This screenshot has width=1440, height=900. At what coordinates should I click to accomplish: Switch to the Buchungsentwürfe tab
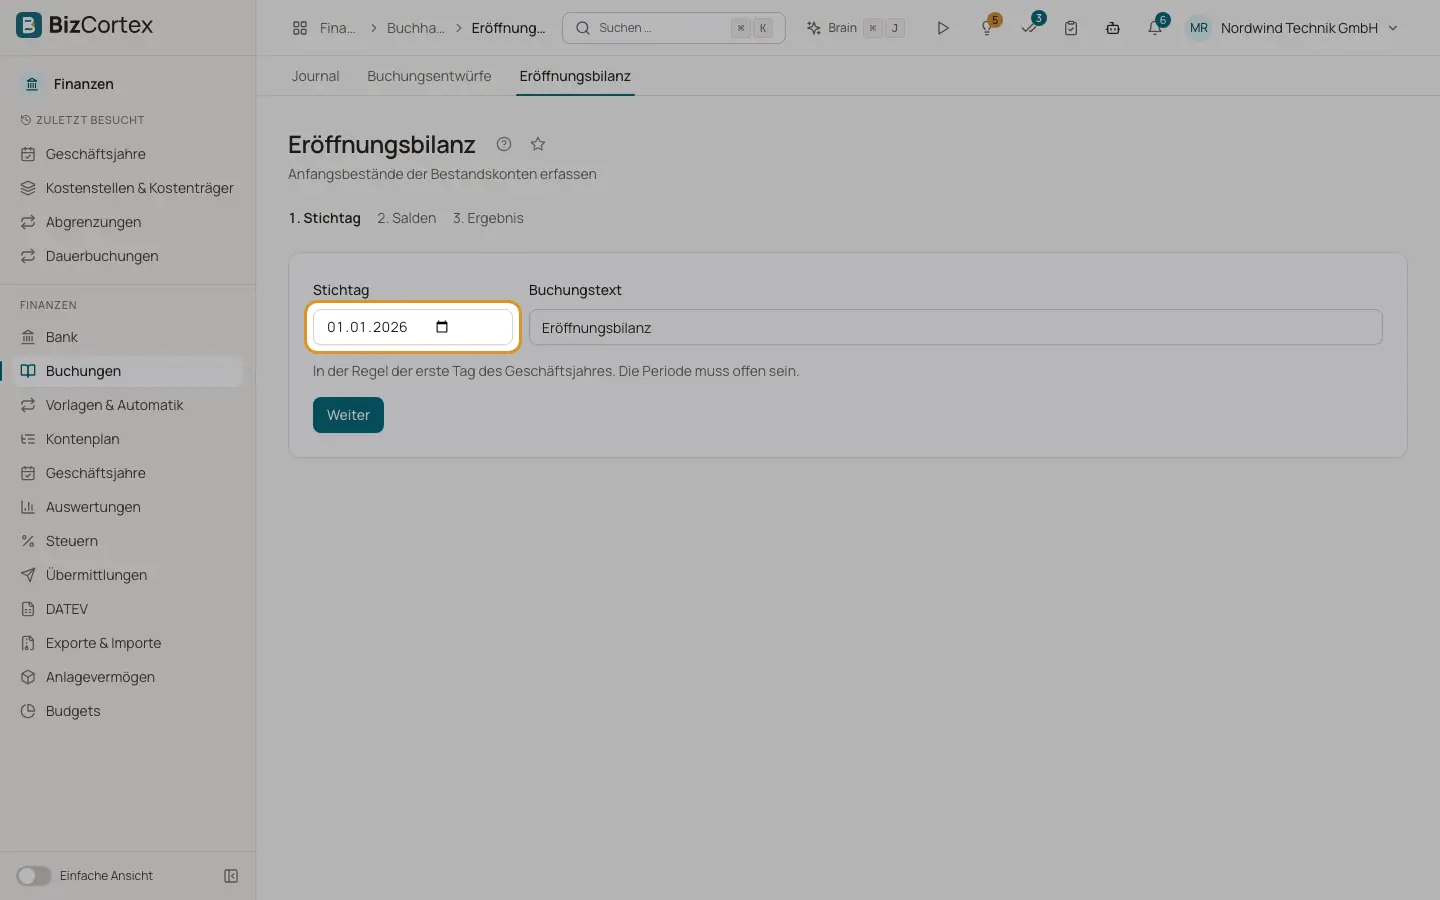point(429,76)
